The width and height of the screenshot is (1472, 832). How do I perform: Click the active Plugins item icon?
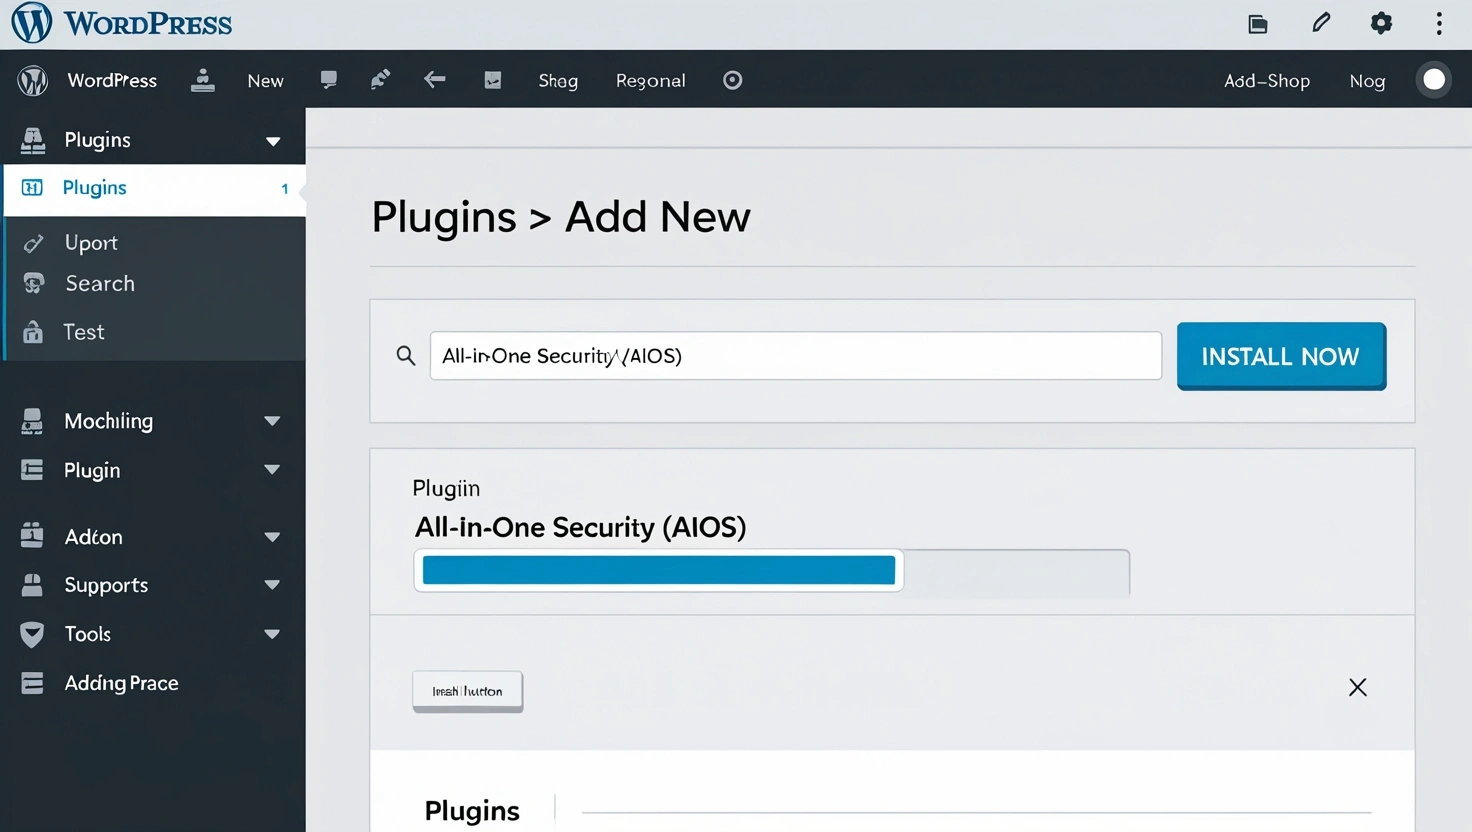point(32,188)
